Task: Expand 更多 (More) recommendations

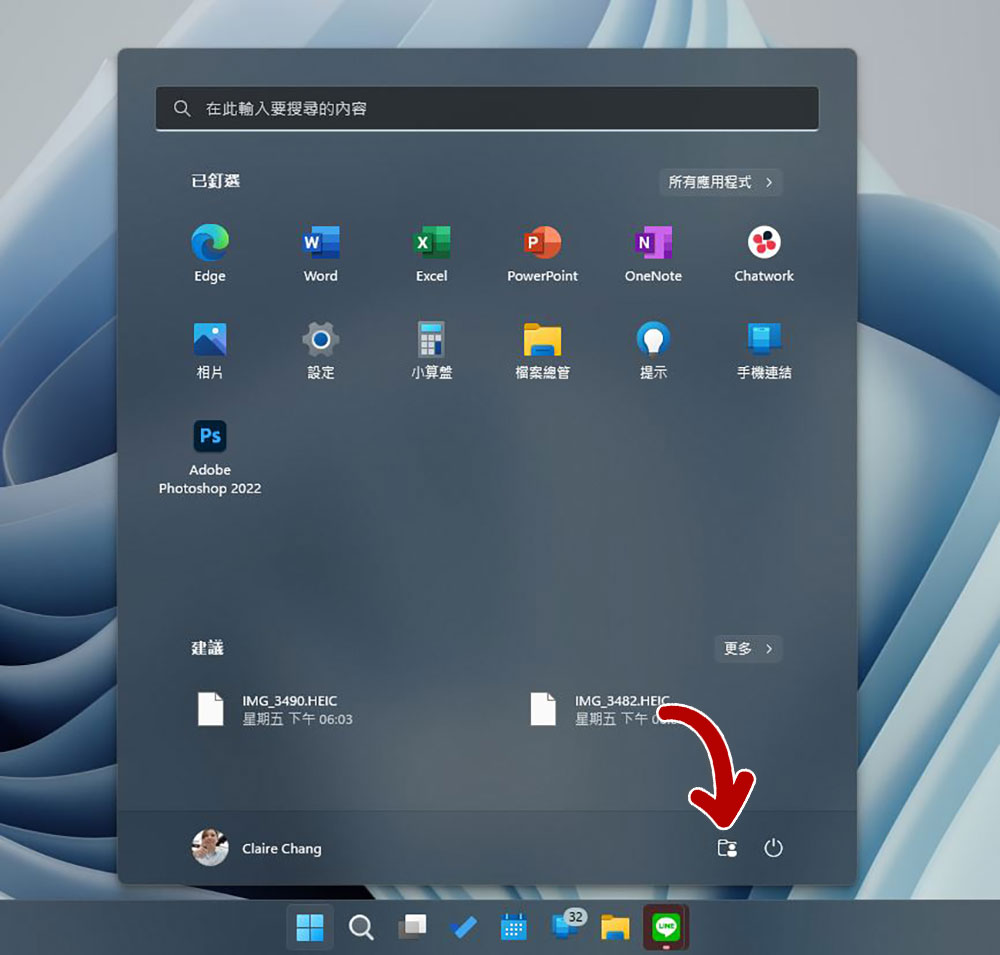Action: (748, 649)
